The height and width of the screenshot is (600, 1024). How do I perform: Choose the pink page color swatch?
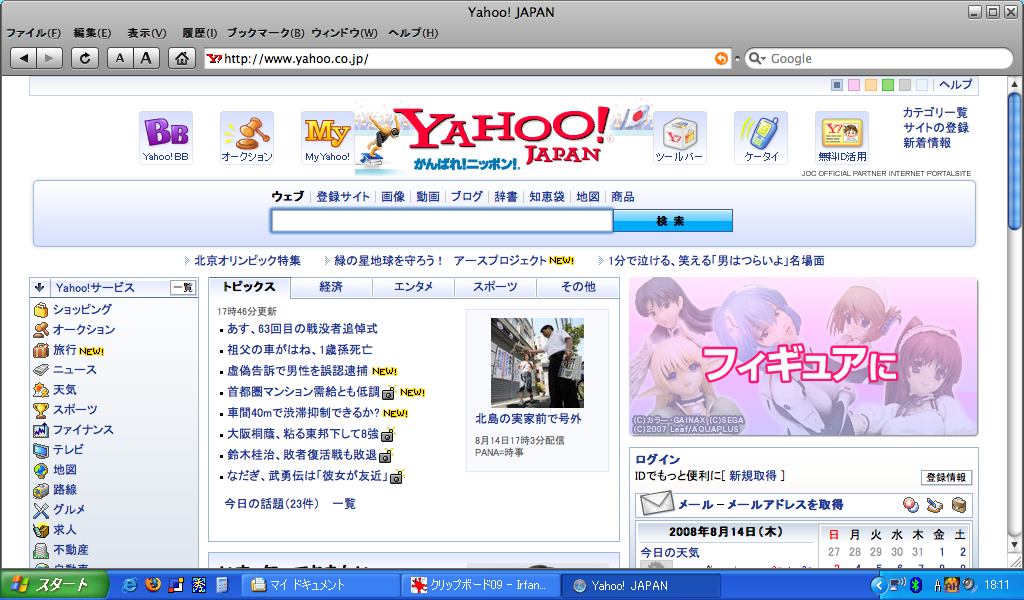coord(854,85)
